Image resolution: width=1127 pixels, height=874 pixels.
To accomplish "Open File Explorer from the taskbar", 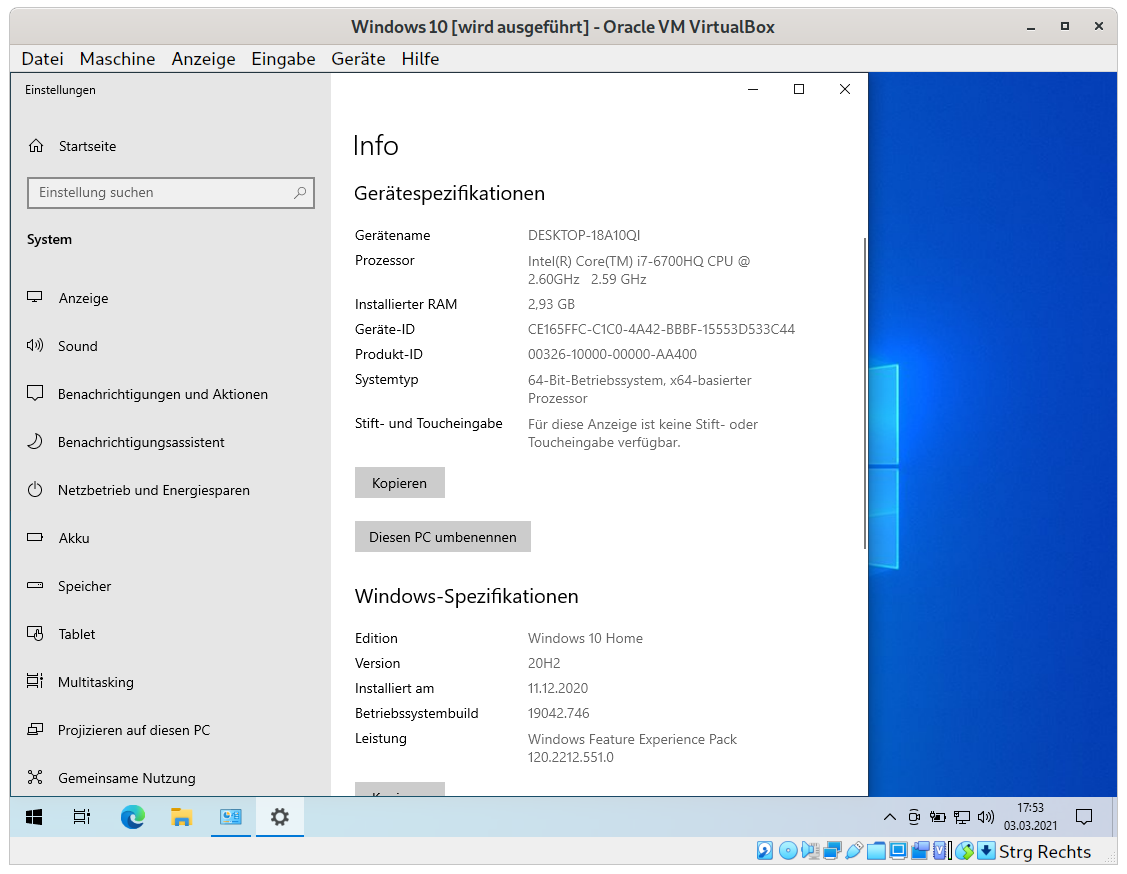I will coord(181,817).
